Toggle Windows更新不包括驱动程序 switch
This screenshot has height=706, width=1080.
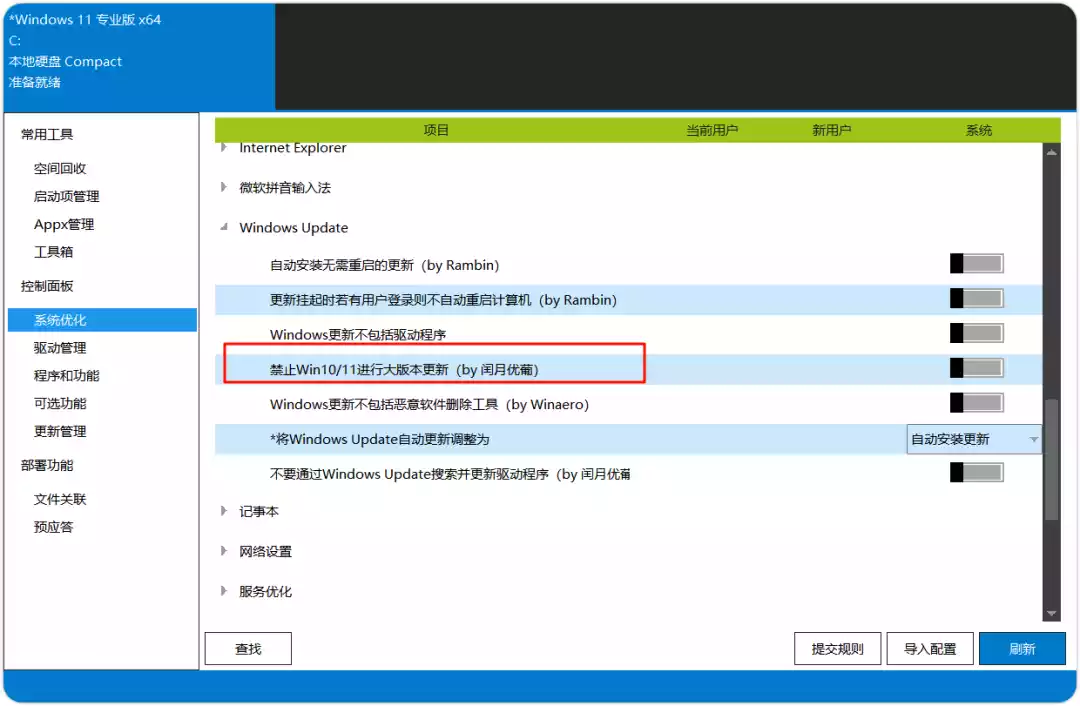[x=976, y=333]
